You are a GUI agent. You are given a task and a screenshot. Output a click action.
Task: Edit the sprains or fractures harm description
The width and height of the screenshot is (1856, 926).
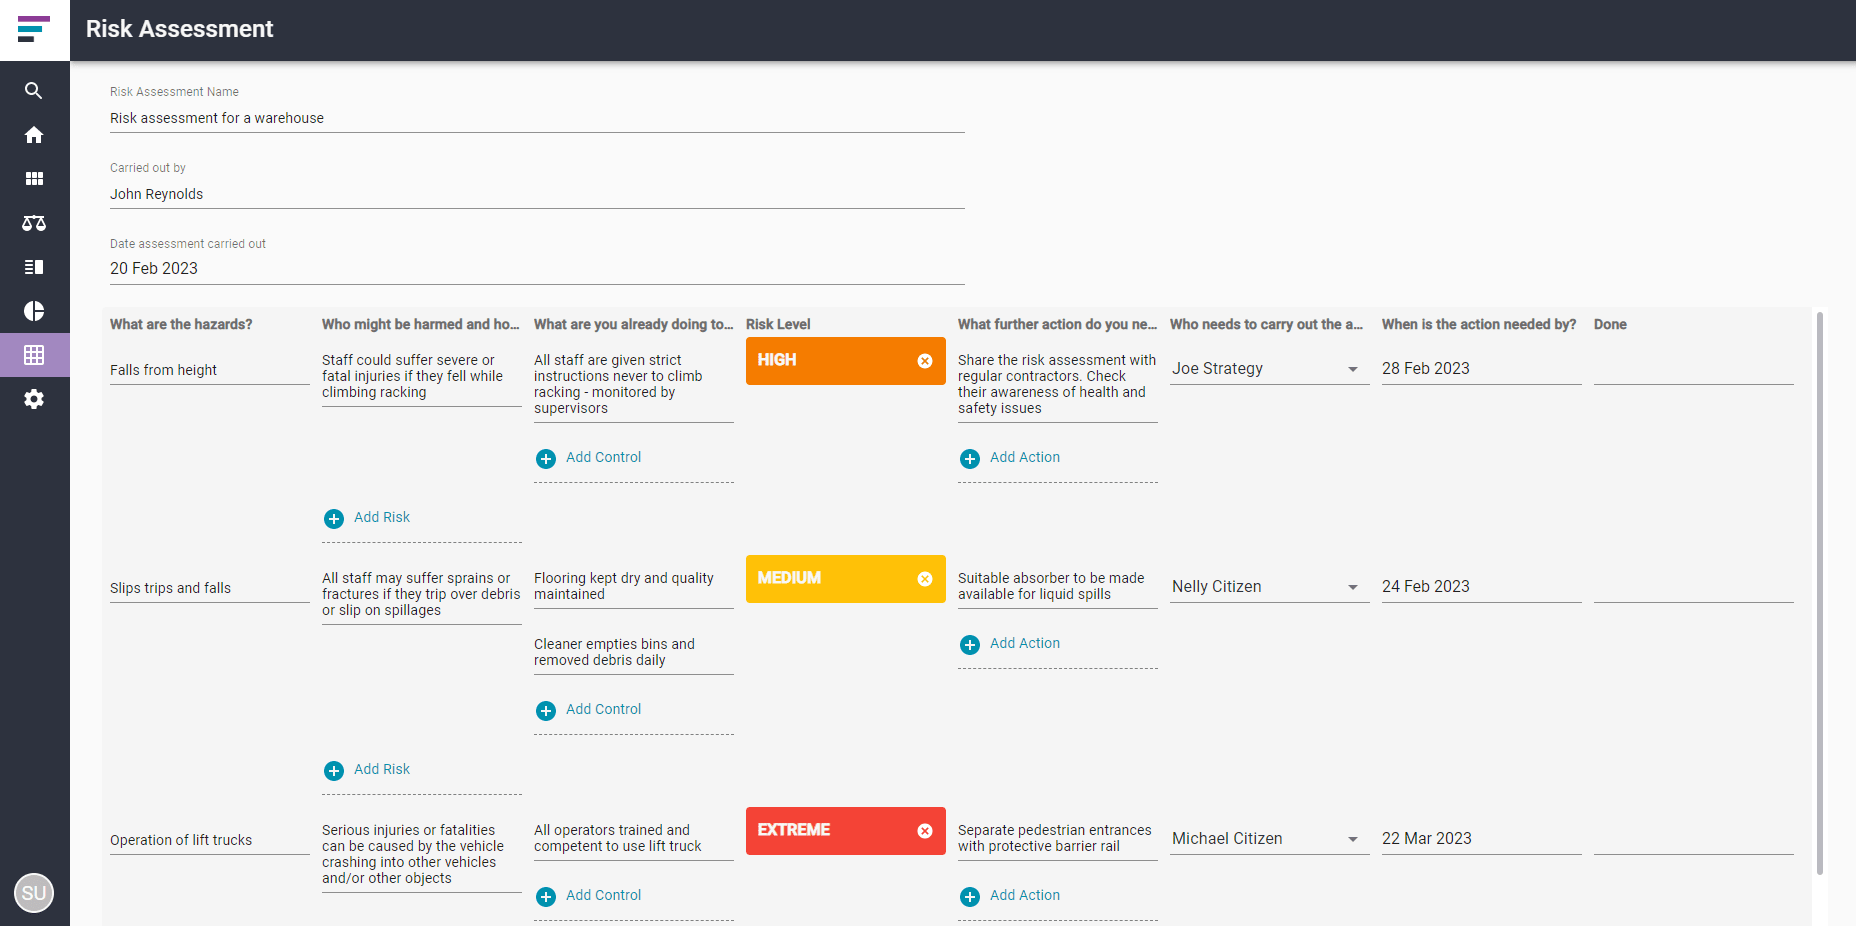tap(422, 595)
